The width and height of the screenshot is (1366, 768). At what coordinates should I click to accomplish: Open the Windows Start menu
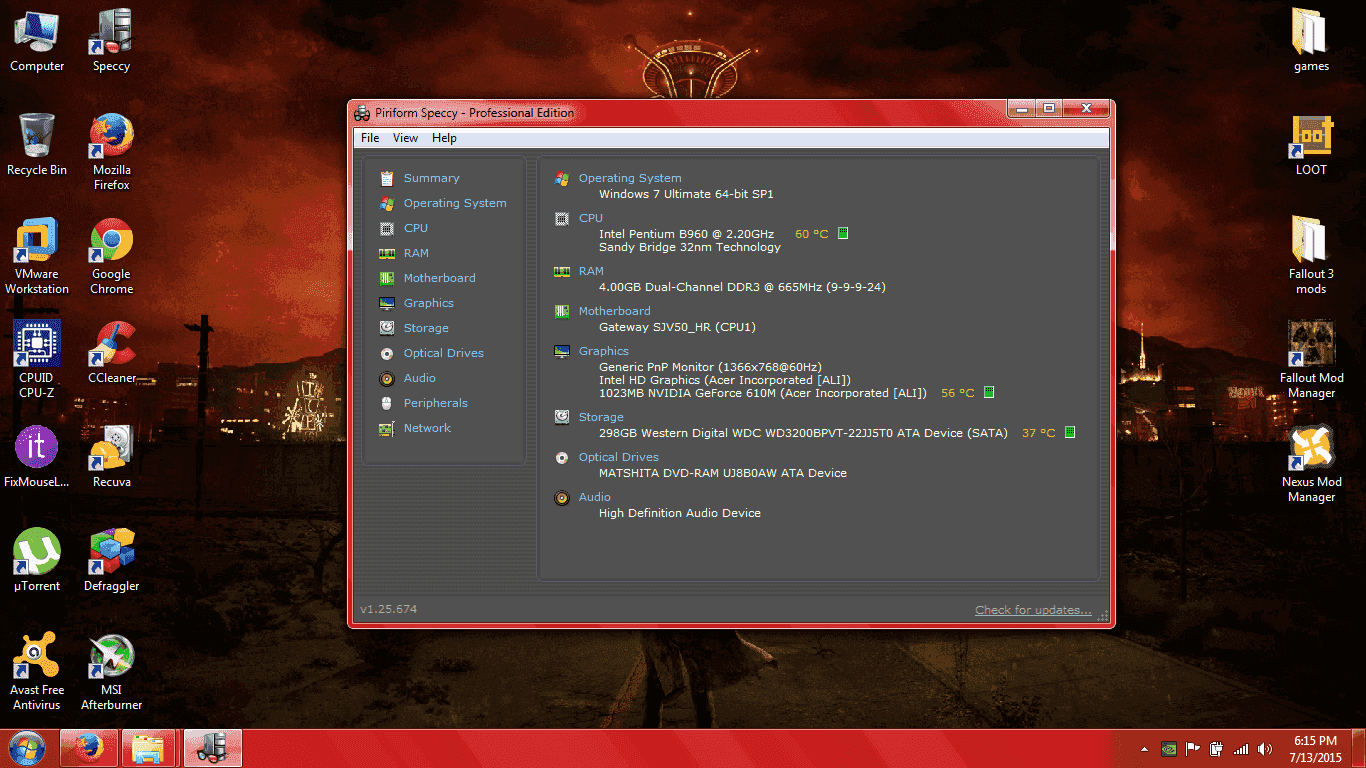[27, 748]
